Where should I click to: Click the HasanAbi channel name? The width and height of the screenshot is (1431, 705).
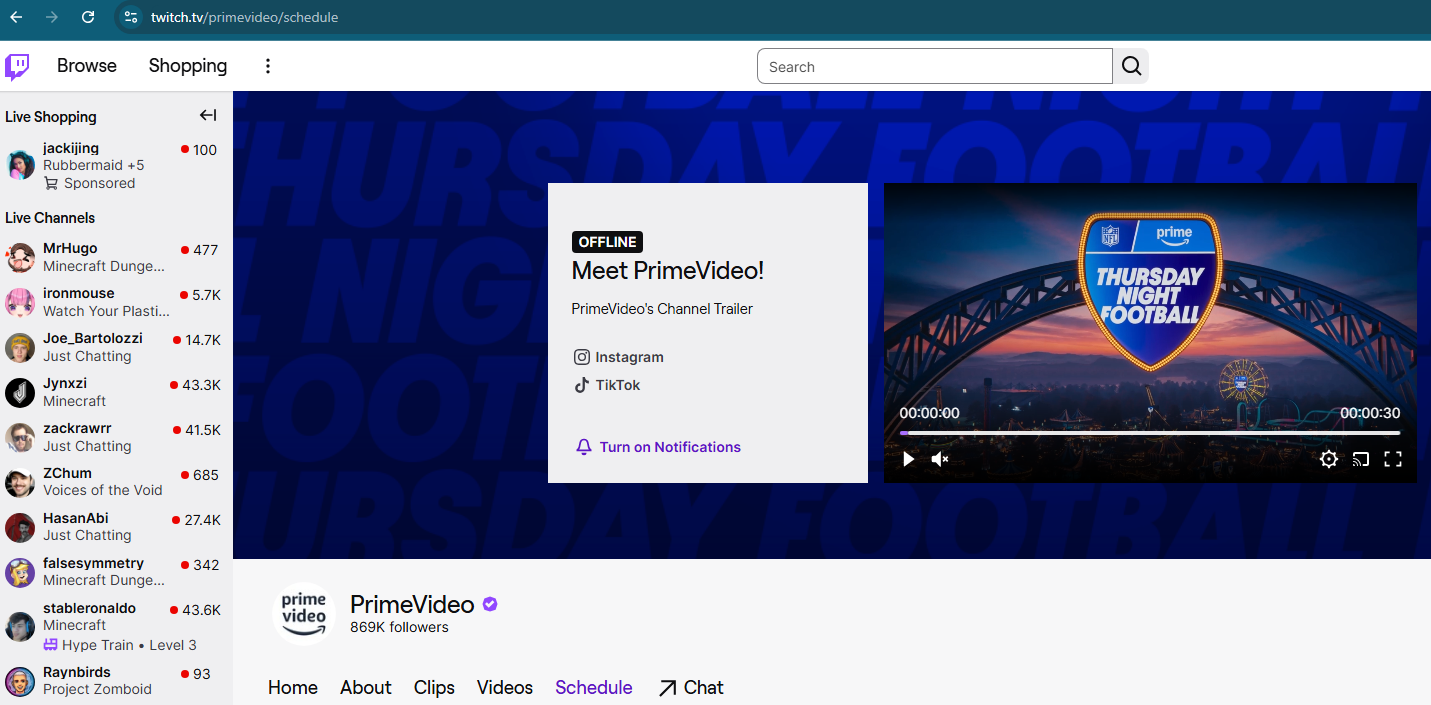pyautogui.click(x=76, y=518)
